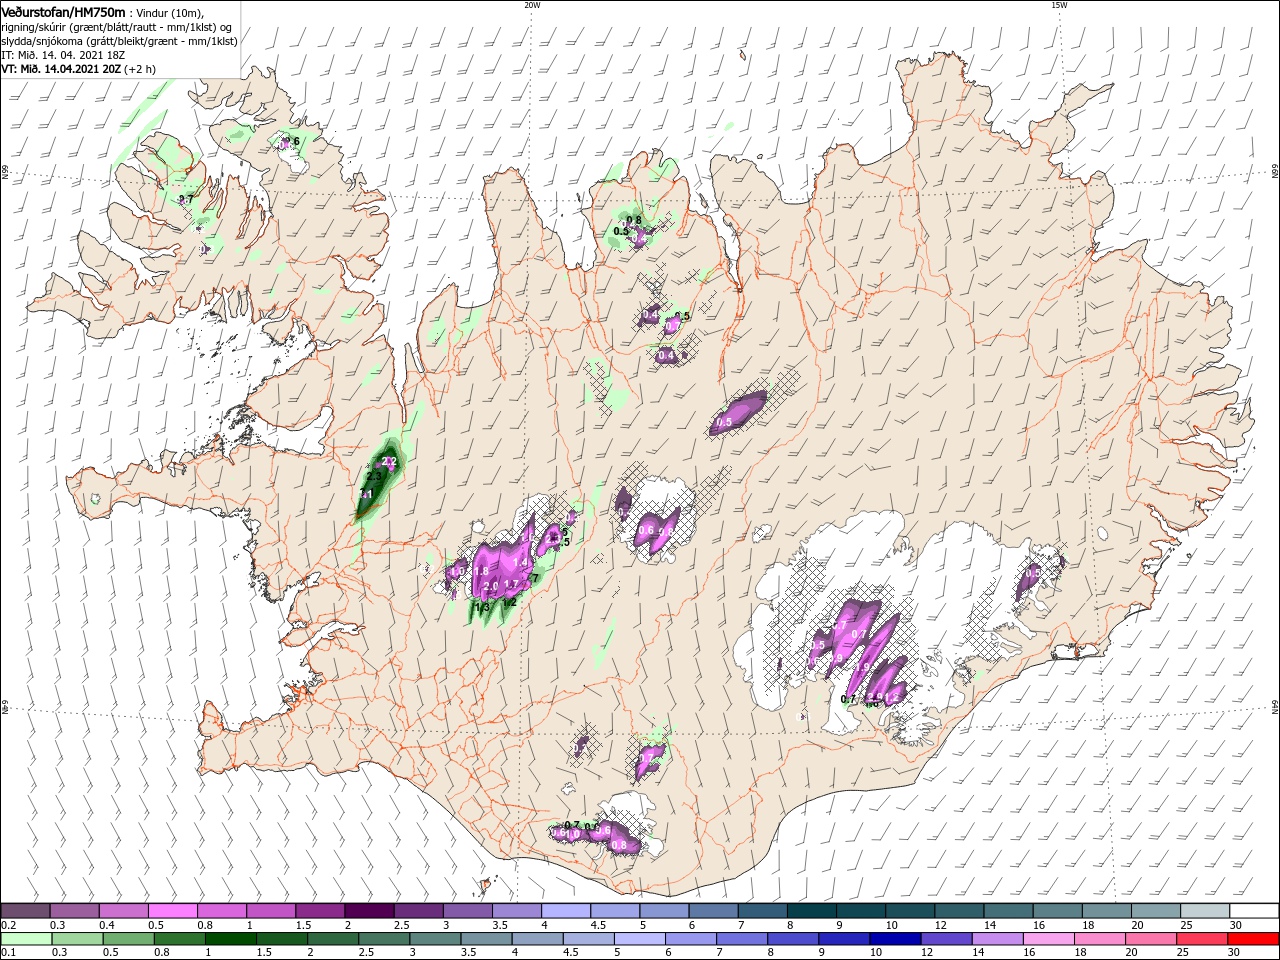Viewport: 1280px width, 960px height.
Task: Click the deep blue 10–12 swatch in lower legend
Action: coord(895,939)
